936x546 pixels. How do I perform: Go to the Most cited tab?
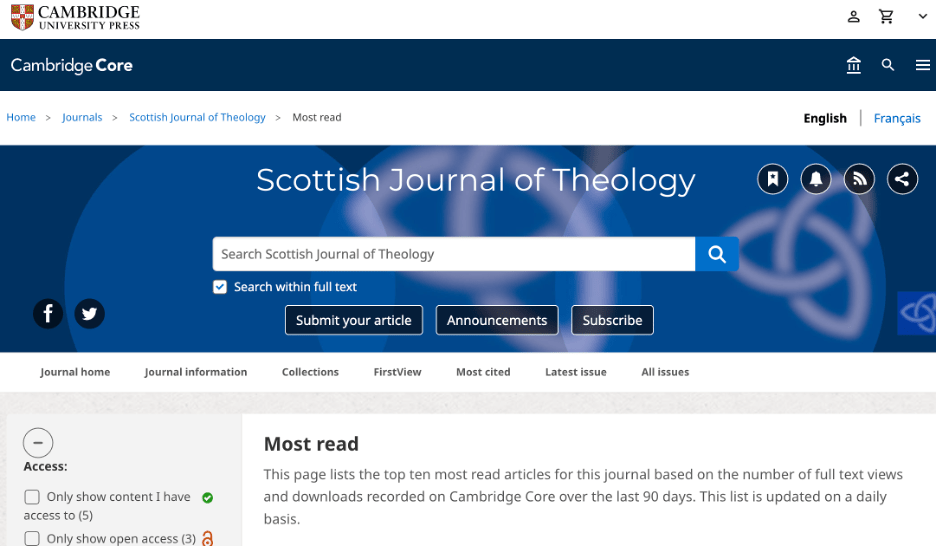point(483,372)
